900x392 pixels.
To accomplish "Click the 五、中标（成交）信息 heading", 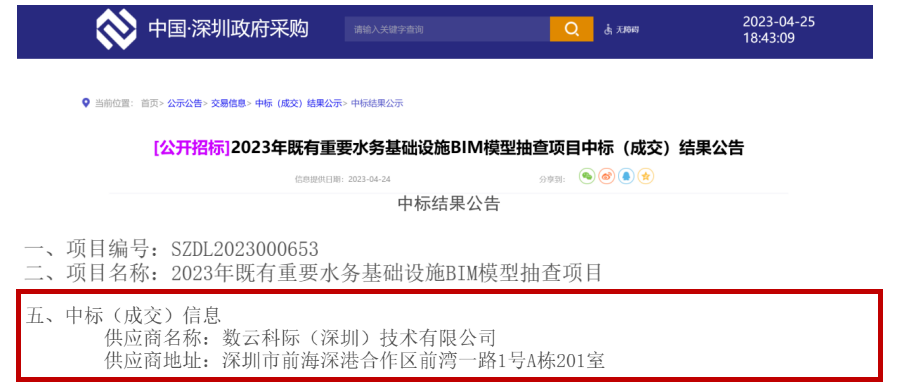I will pos(123,316).
